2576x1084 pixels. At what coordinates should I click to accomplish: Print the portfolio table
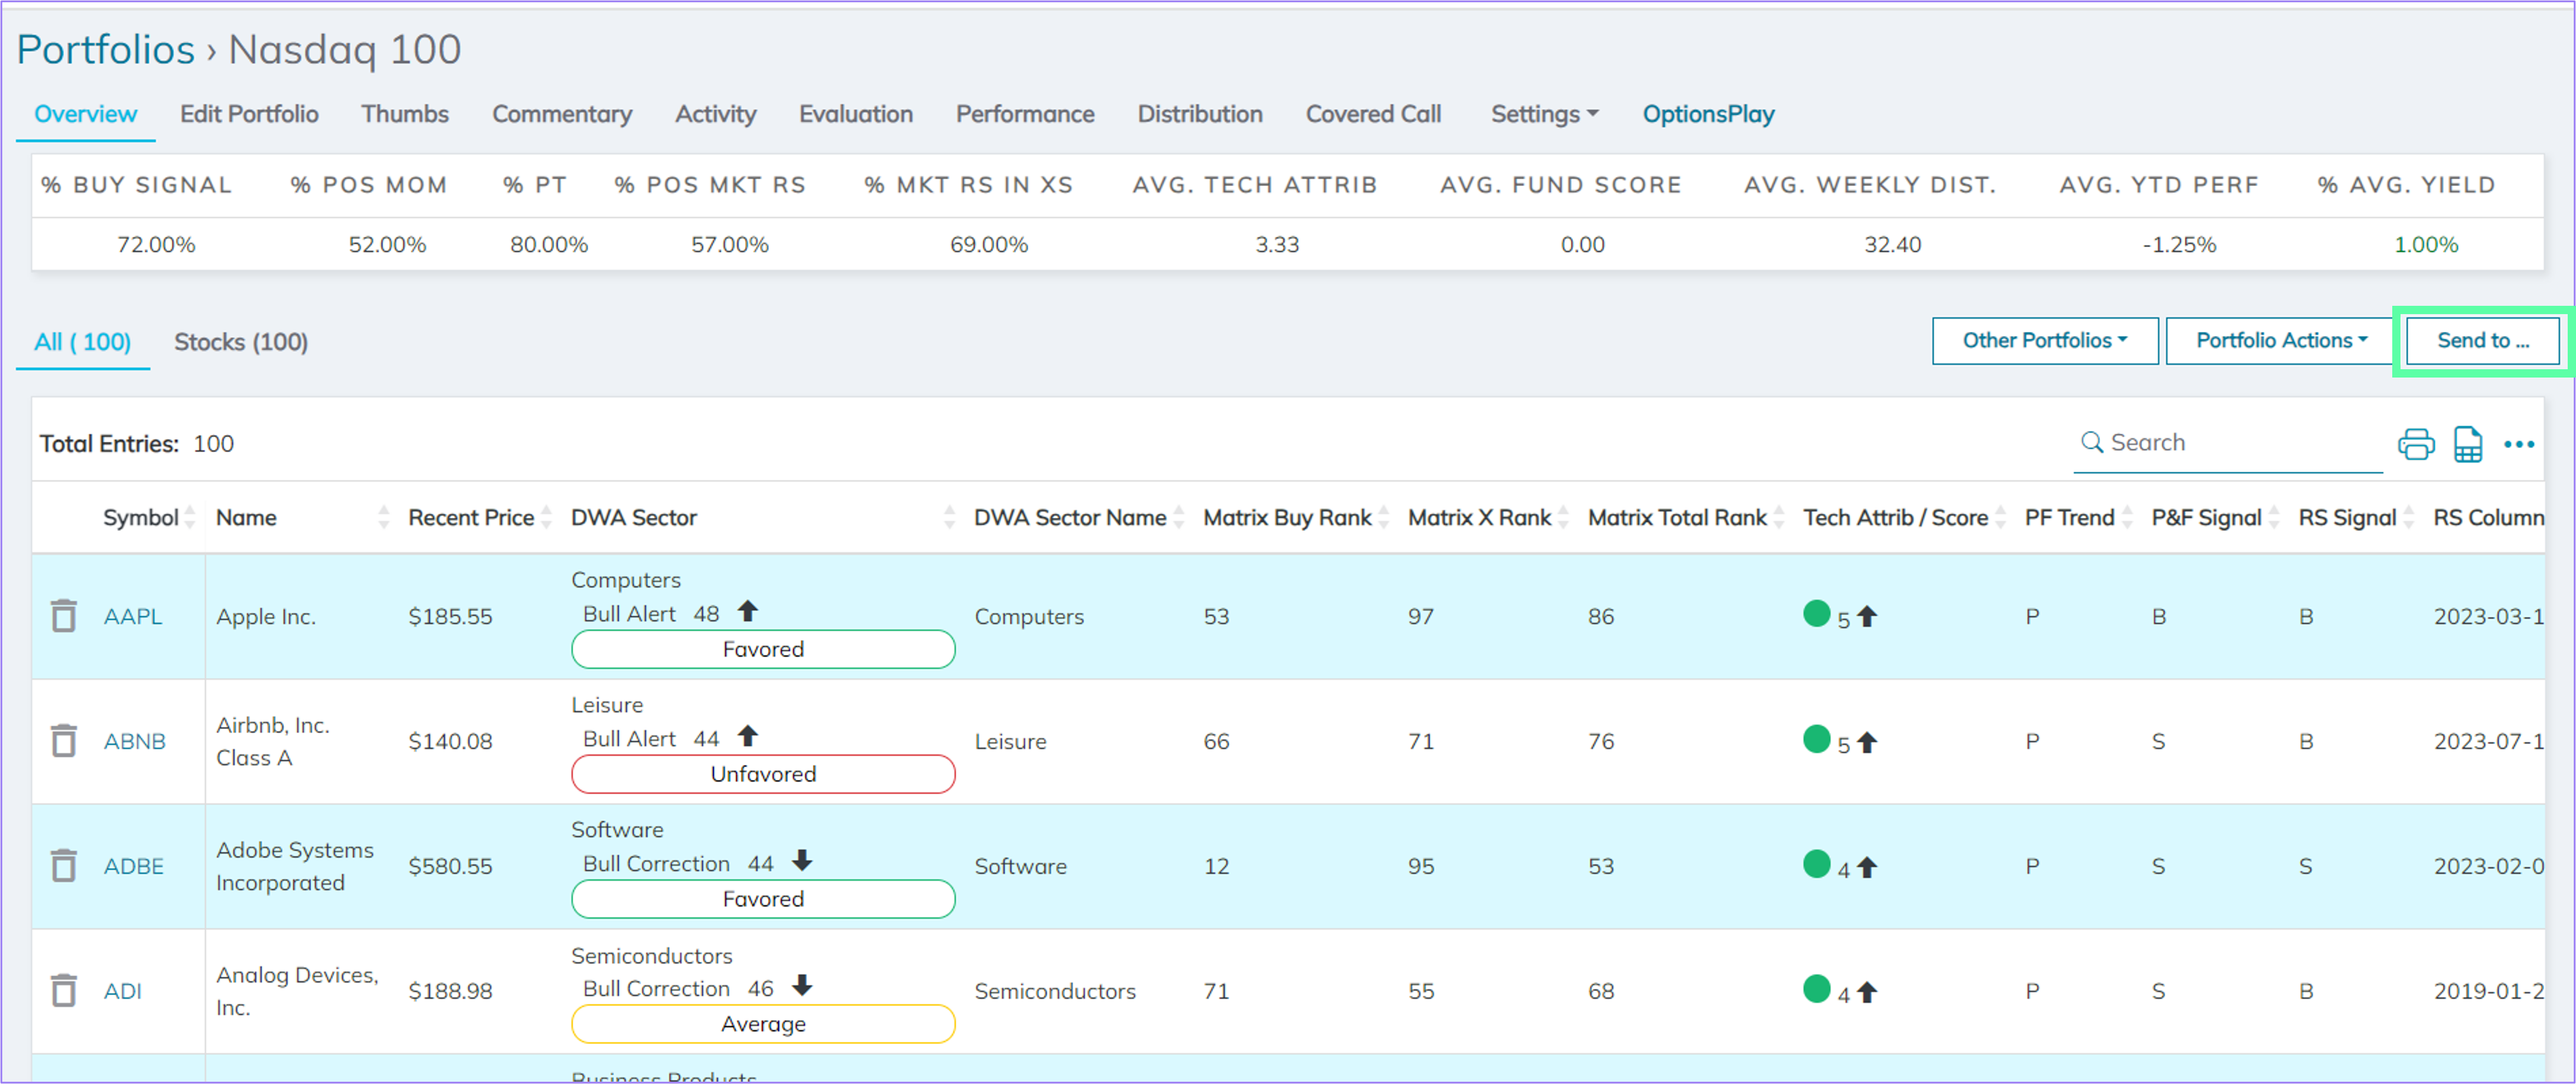[2416, 443]
